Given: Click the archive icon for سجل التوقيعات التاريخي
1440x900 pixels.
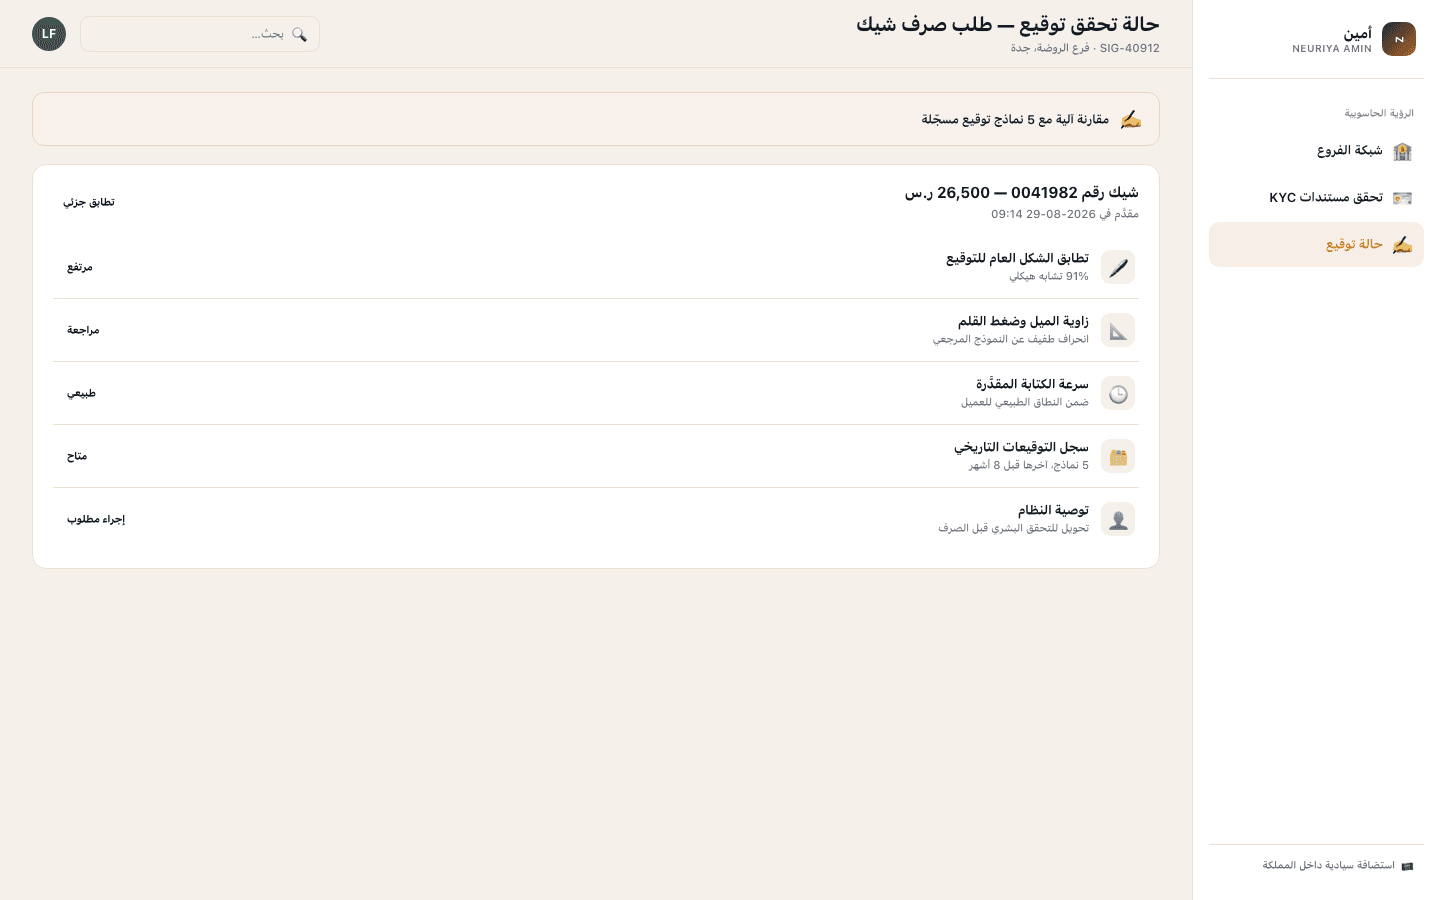Looking at the screenshot, I should [x=1118, y=456].
